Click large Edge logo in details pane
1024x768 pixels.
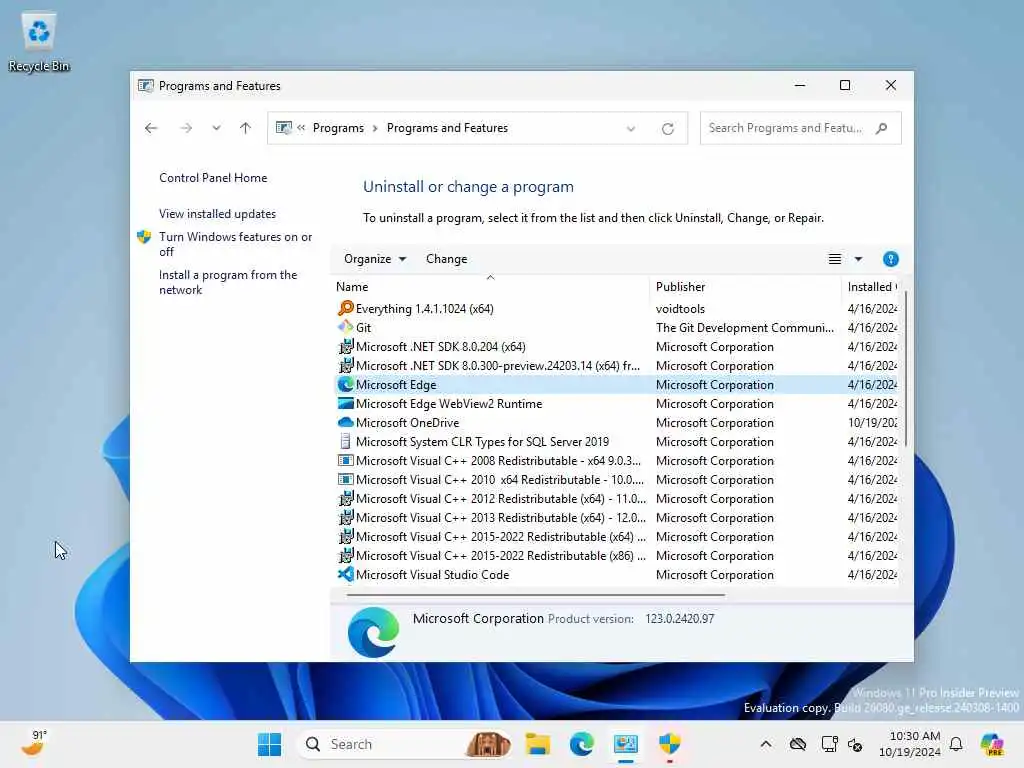point(374,632)
